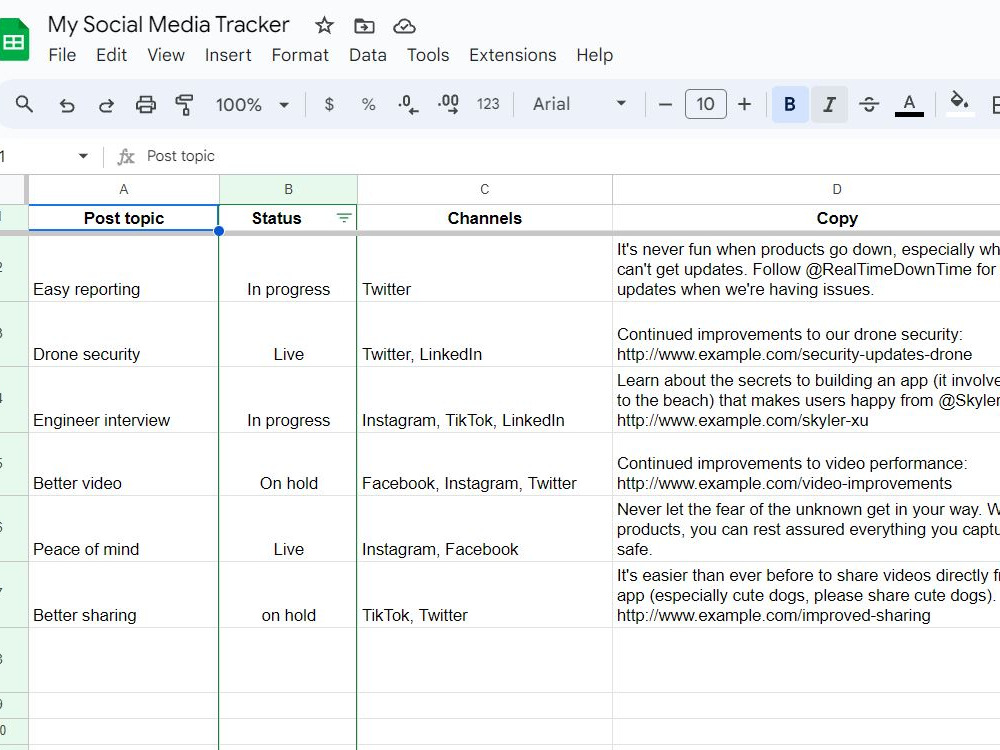1000x750 pixels.
Task: Select the TikTok, Twitter channels cell
Action: [485, 594]
